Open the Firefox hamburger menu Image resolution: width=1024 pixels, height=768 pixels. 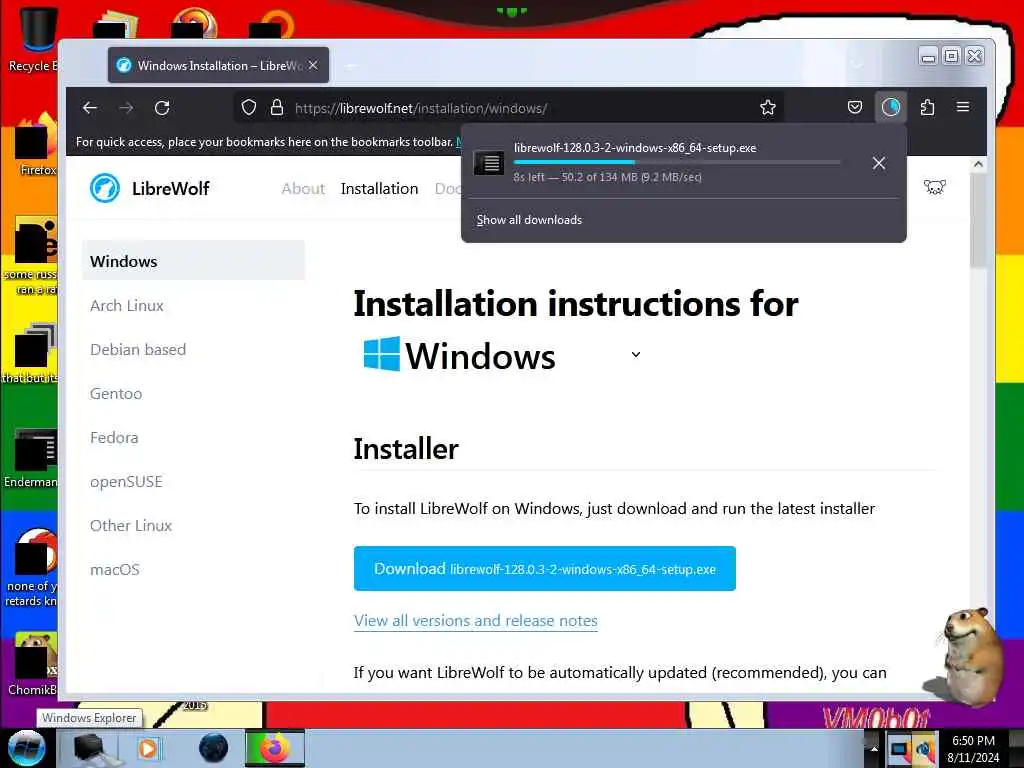[x=963, y=107]
